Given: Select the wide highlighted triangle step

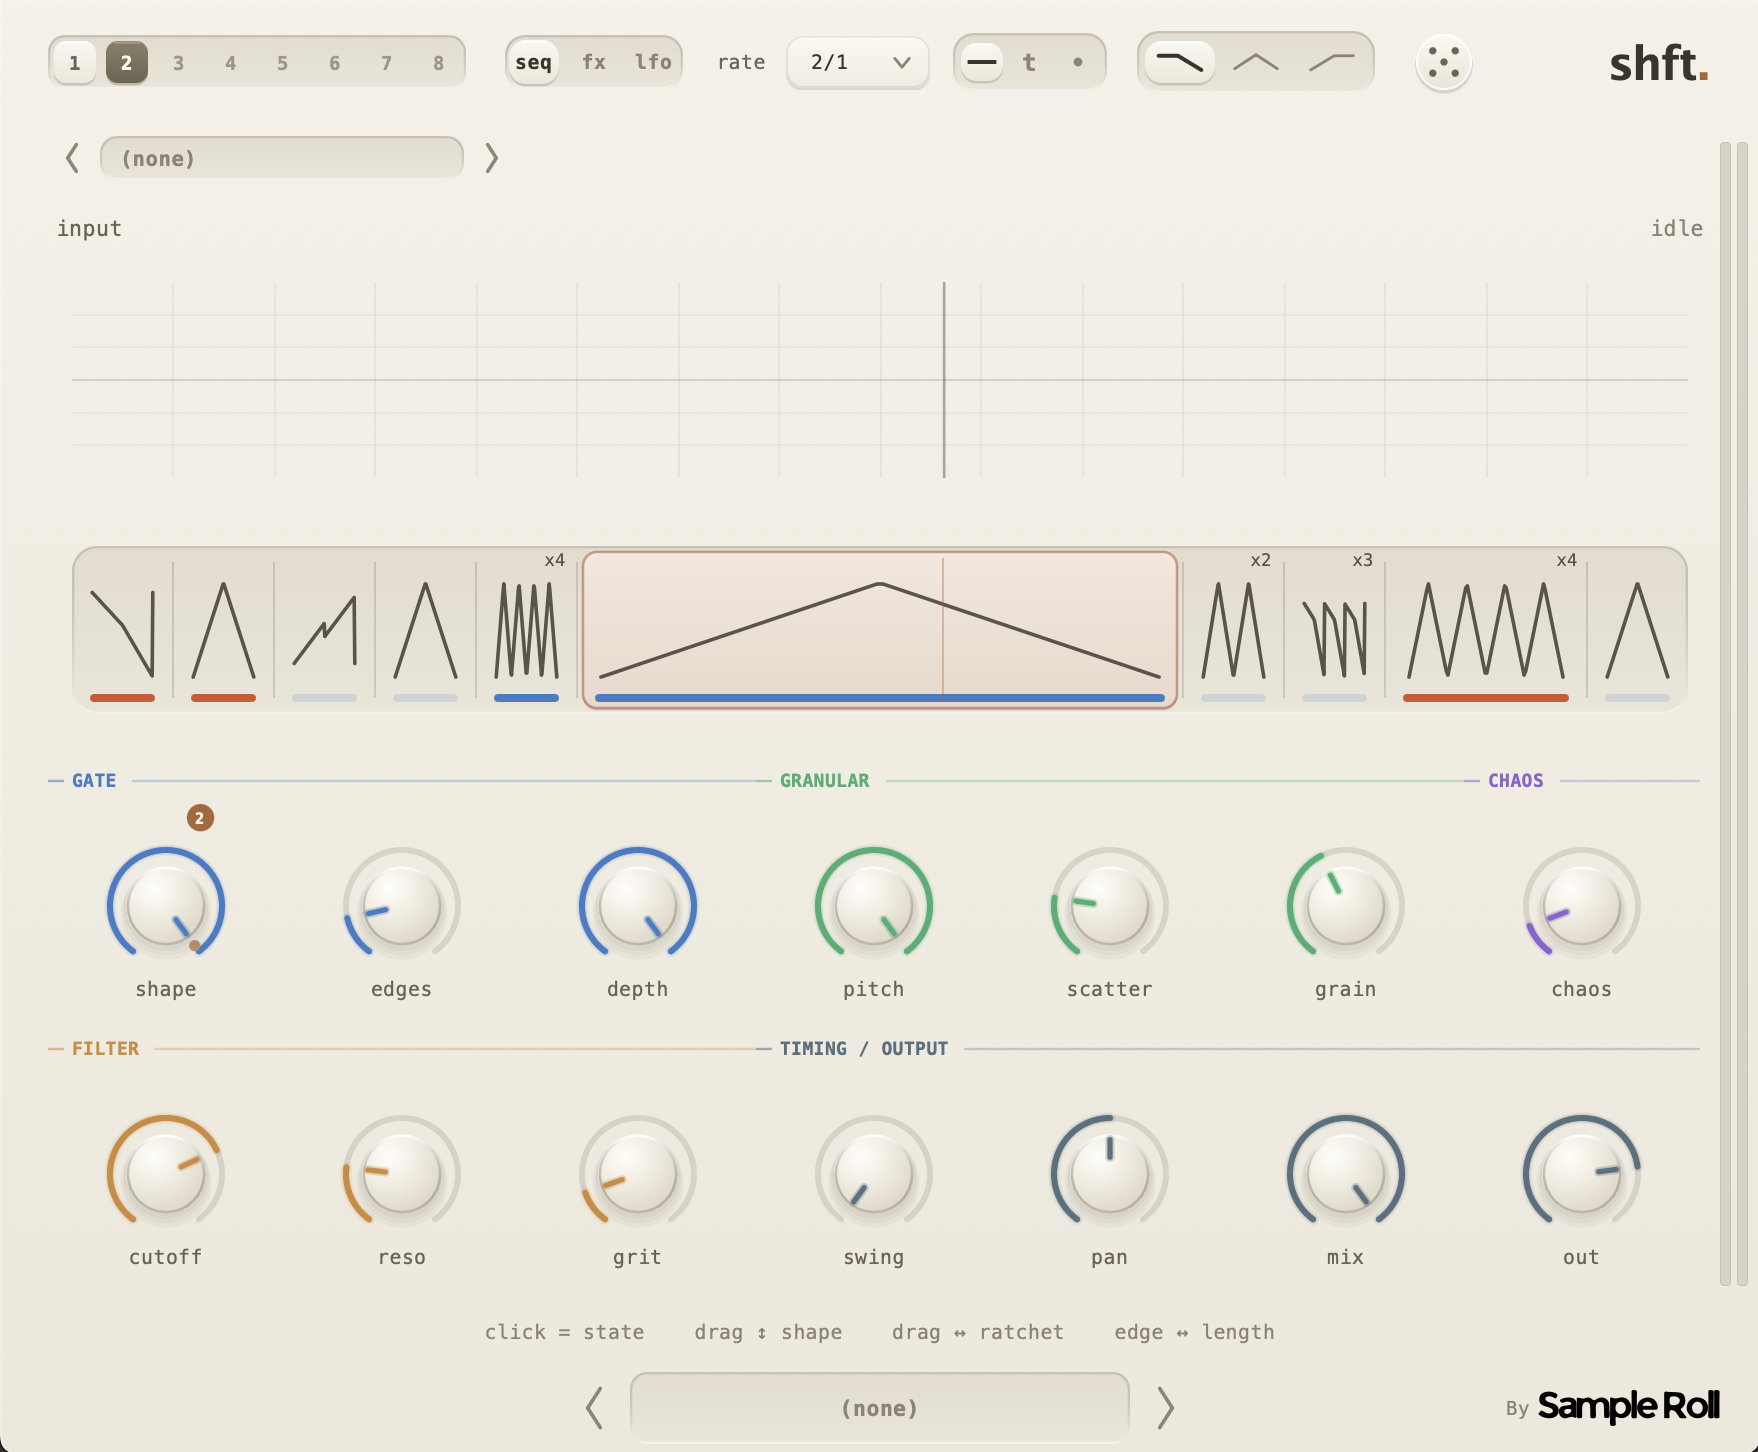Looking at the screenshot, I should pyautogui.click(x=880, y=630).
